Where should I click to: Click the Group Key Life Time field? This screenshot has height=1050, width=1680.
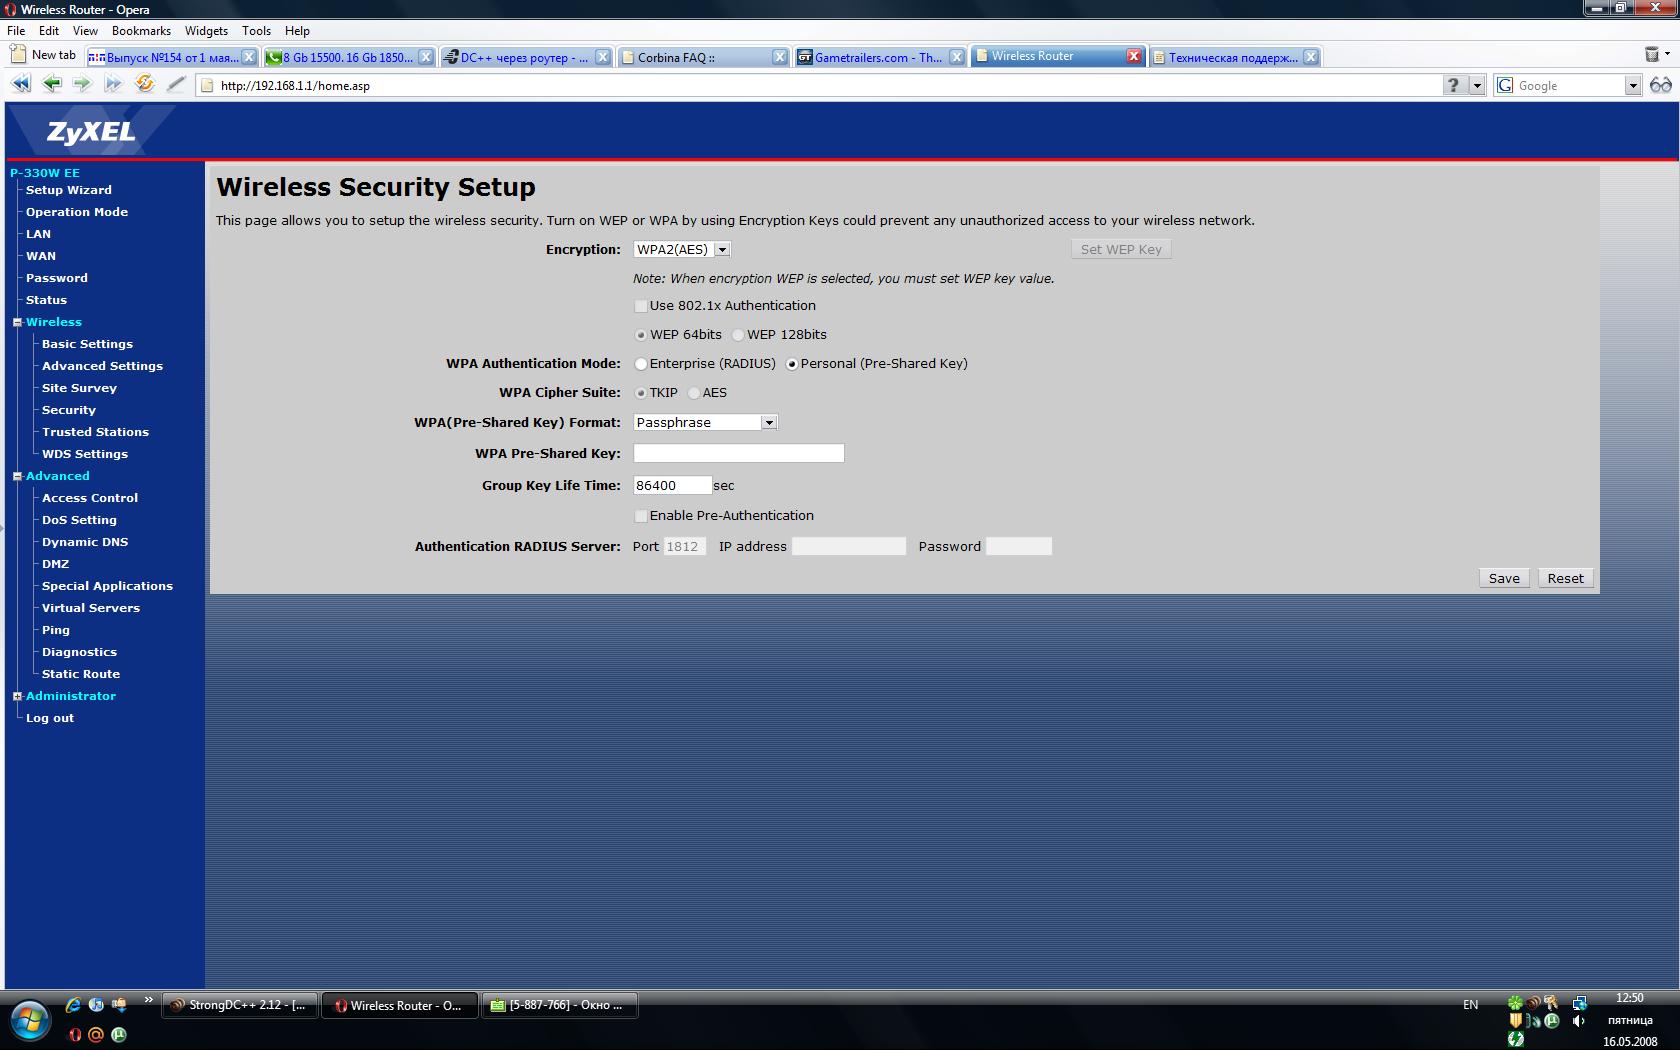tap(672, 485)
